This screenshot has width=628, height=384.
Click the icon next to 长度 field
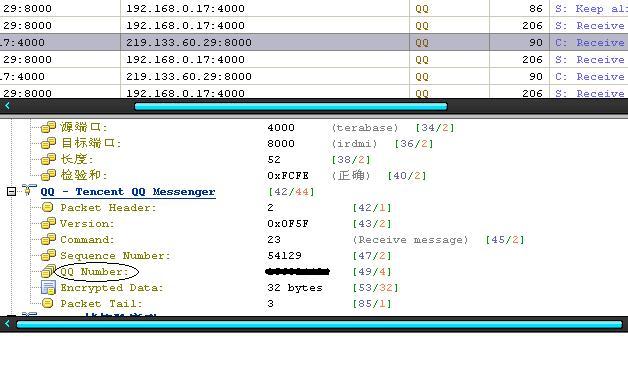pos(48,159)
